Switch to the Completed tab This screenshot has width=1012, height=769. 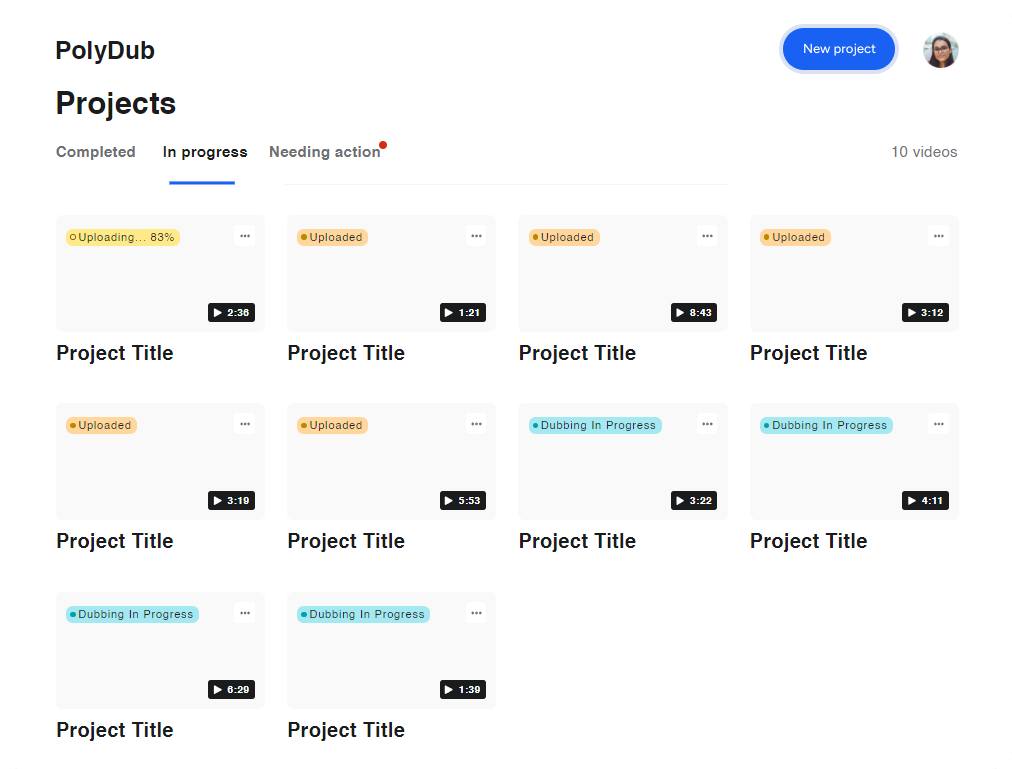[96, 152]
